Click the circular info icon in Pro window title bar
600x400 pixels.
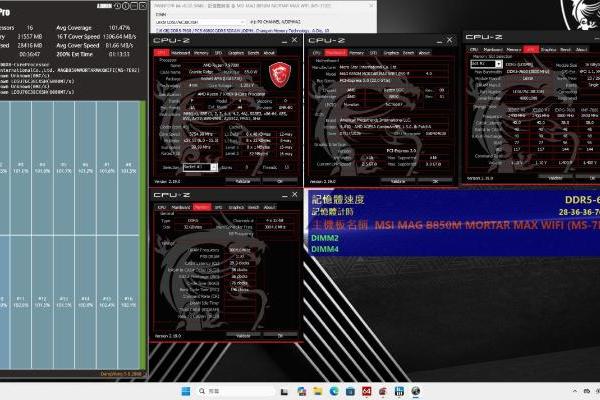click(126, 6)
